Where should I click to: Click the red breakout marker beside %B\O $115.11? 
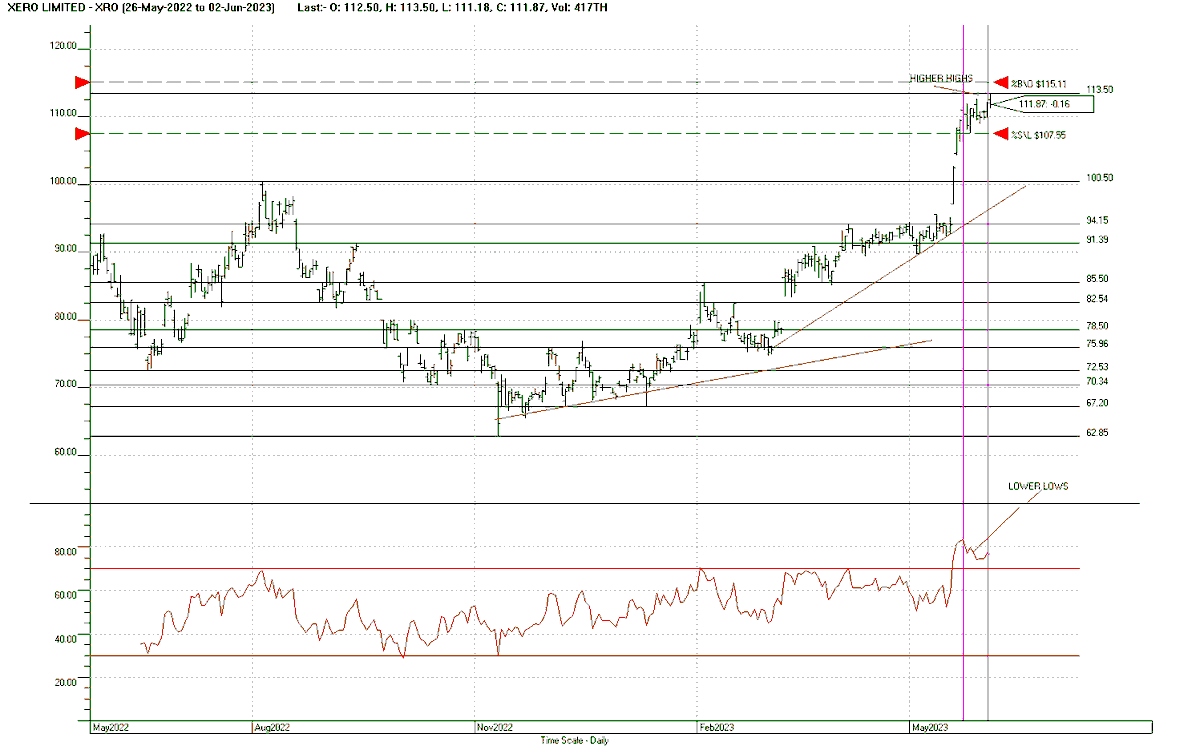tap(1000, 82)
